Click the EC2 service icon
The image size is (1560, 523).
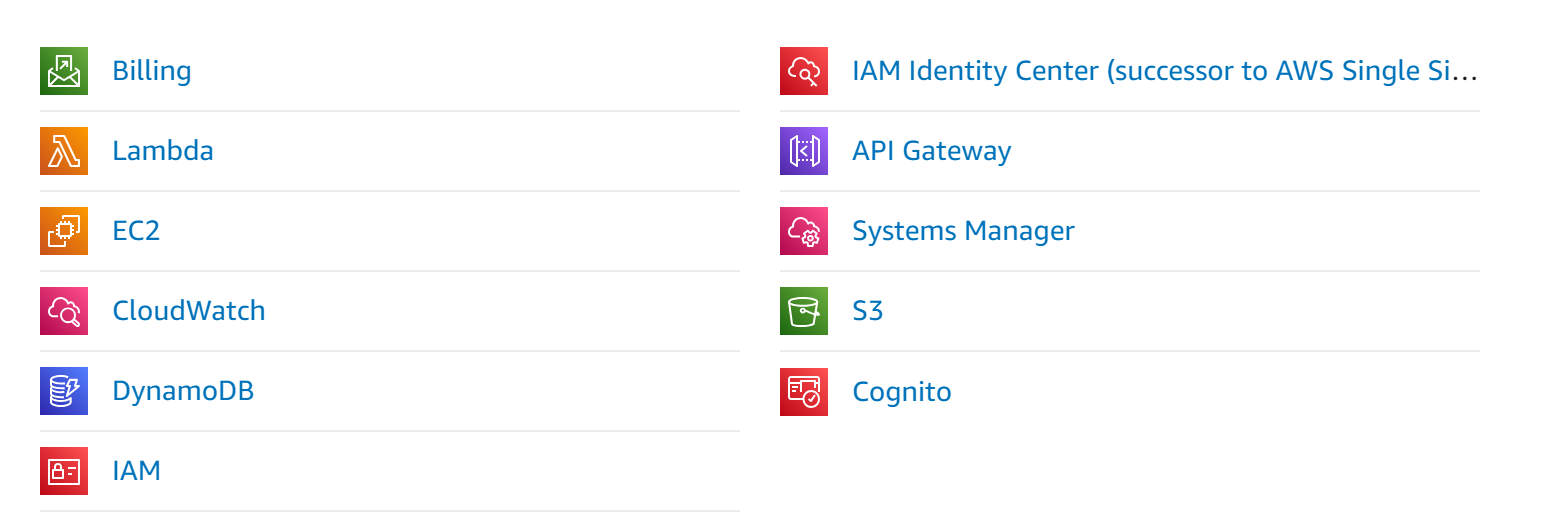[64, 231]
